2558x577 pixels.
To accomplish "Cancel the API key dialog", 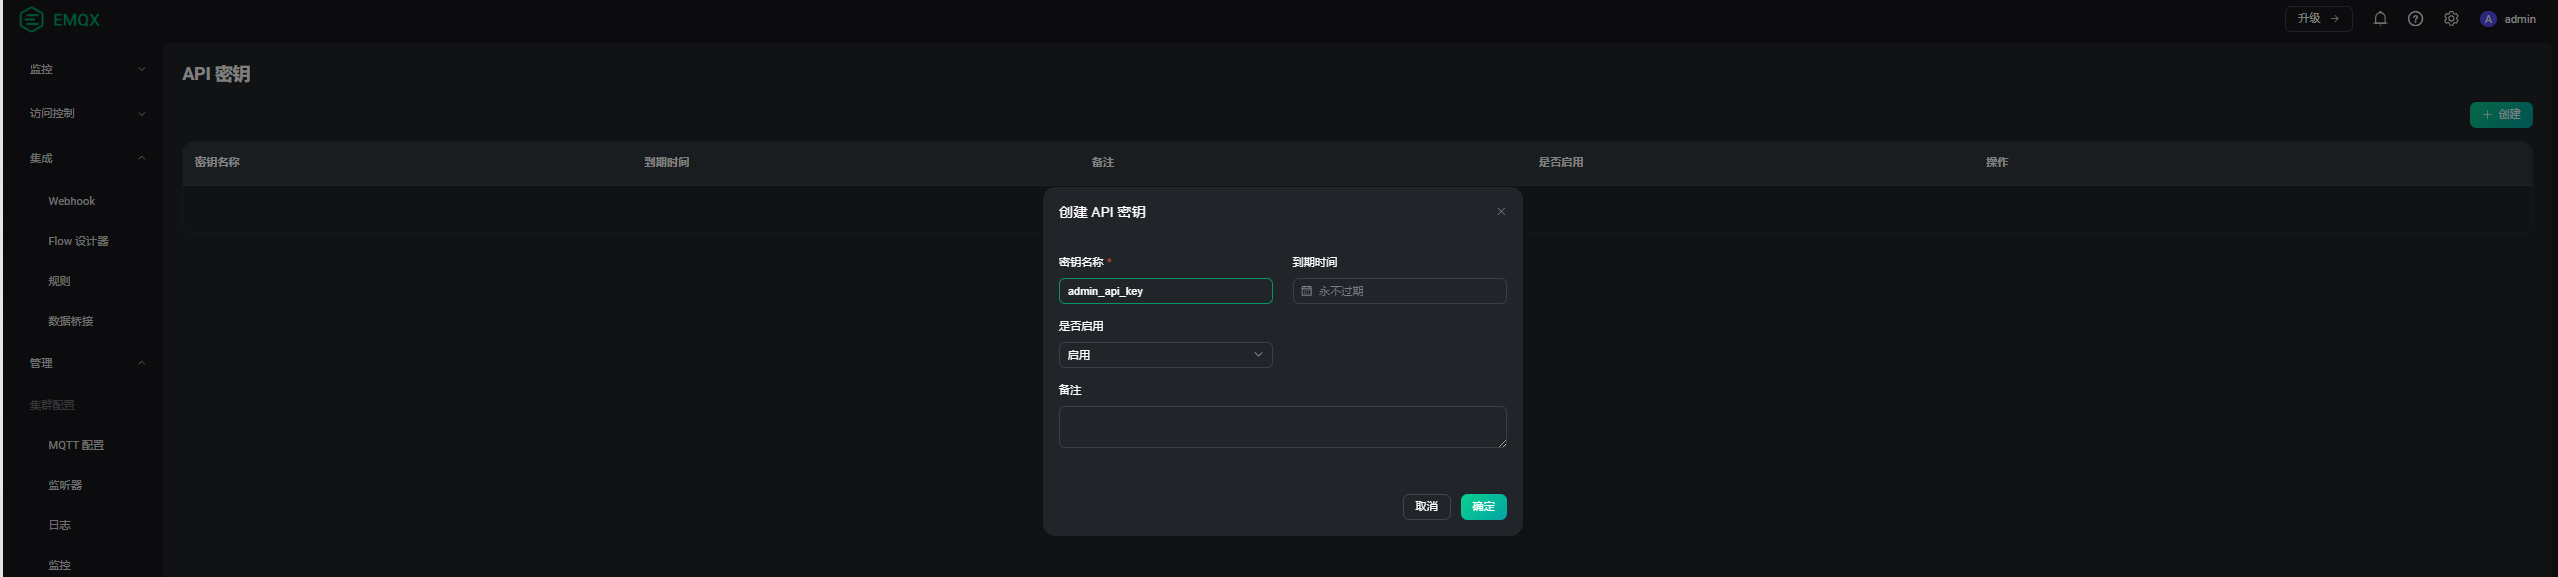I will coord(1426,507).
